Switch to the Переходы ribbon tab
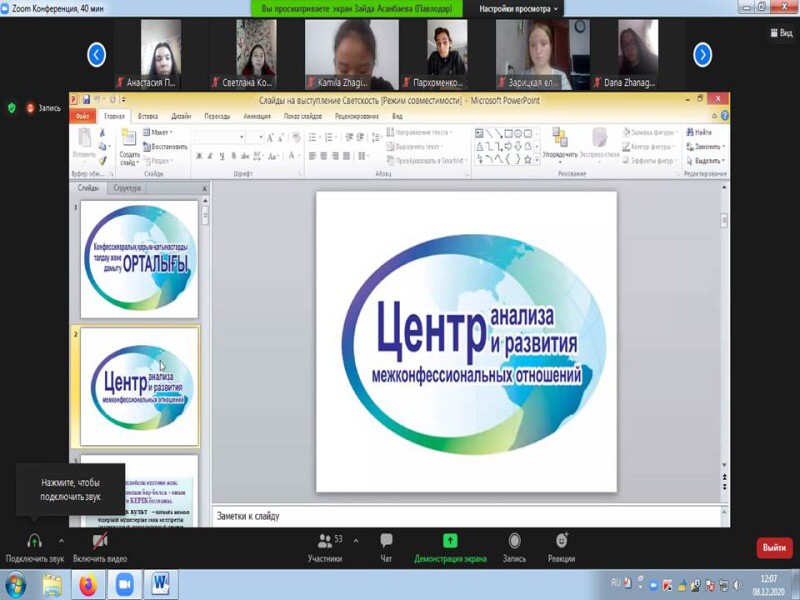This screenshot has height=600, width=800. pyautogui.click(x=217, y=116)
